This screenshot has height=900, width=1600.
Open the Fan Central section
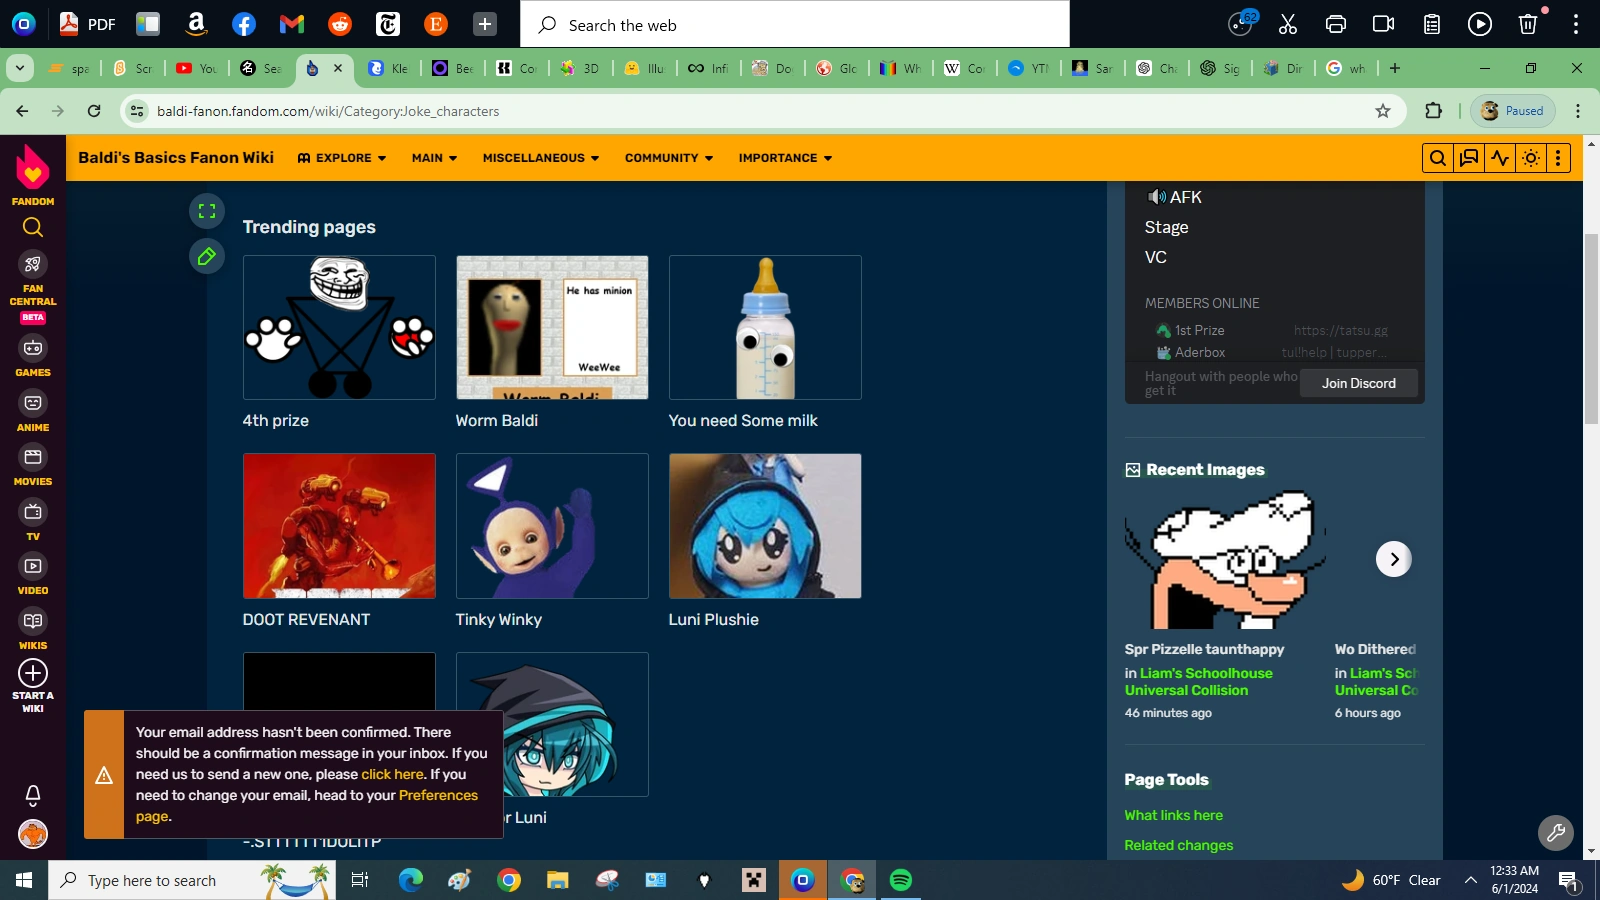click(33, 278)
